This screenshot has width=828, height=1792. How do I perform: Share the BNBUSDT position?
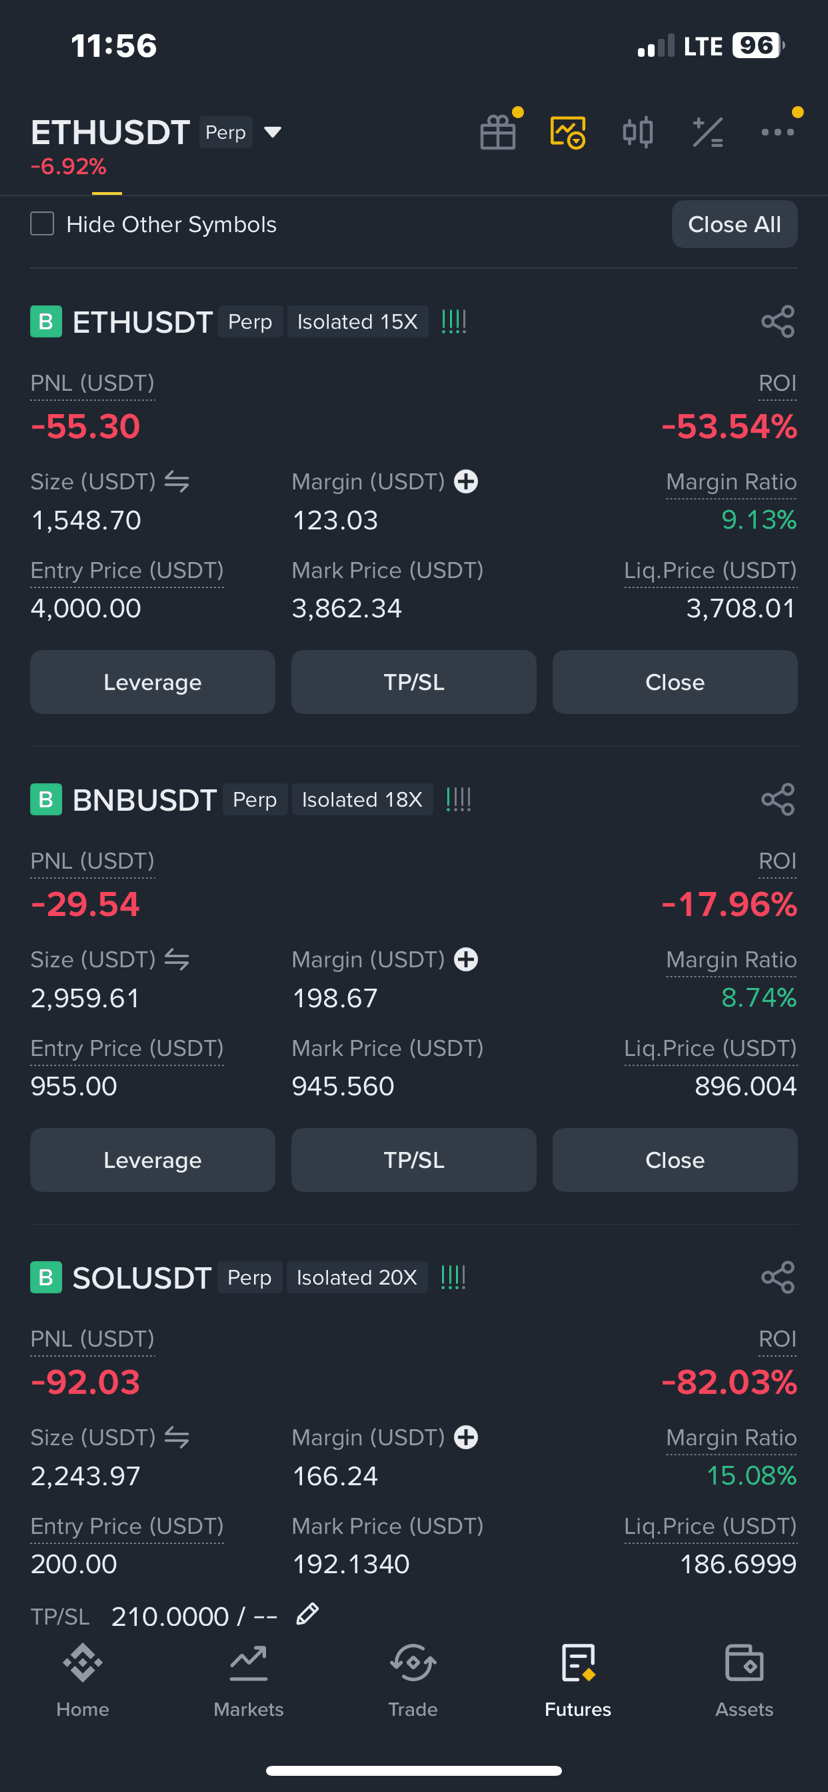tap(778, 800)
